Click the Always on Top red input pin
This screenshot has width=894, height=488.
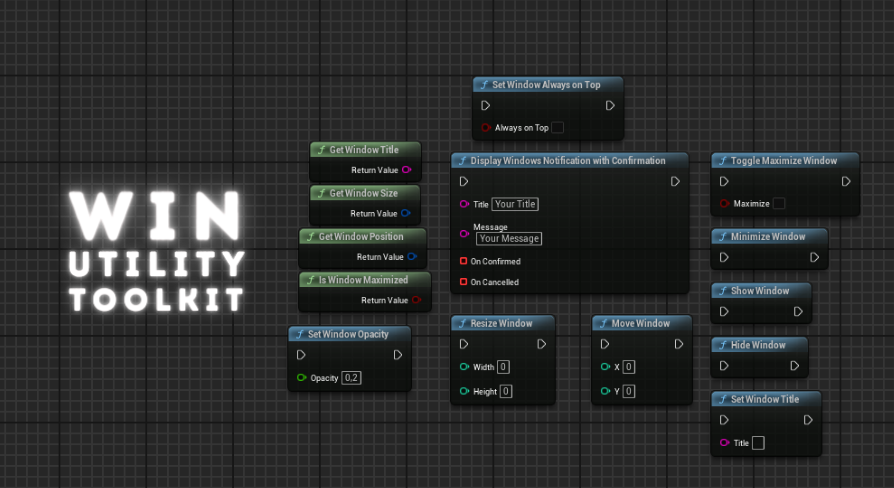486,128
